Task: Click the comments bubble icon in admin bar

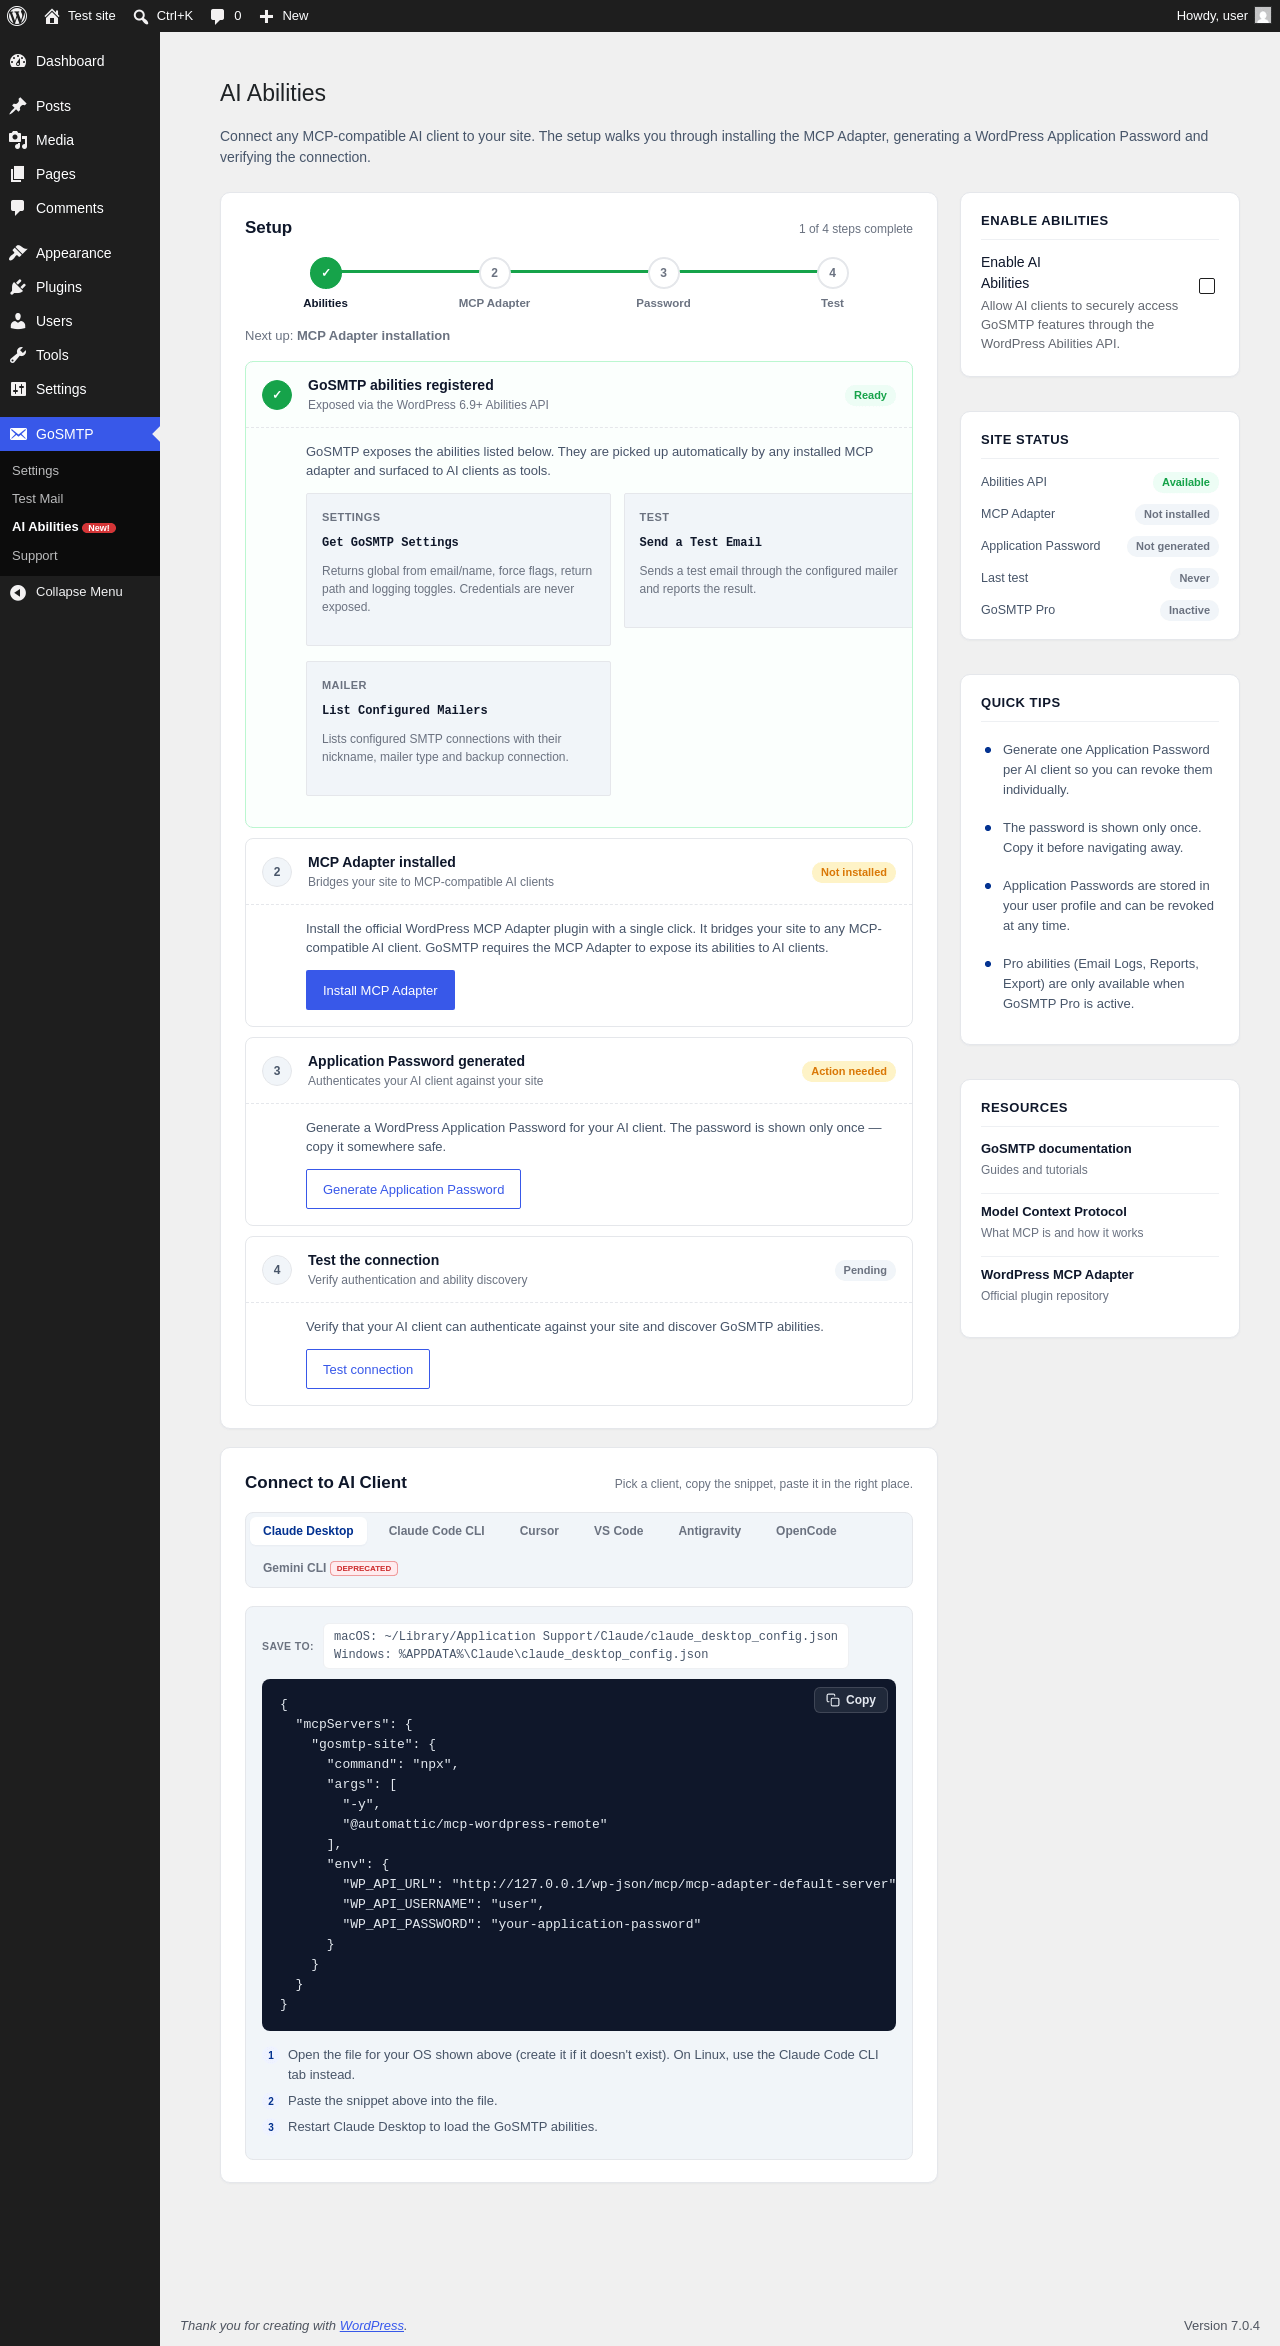Action: pos(217,16)
